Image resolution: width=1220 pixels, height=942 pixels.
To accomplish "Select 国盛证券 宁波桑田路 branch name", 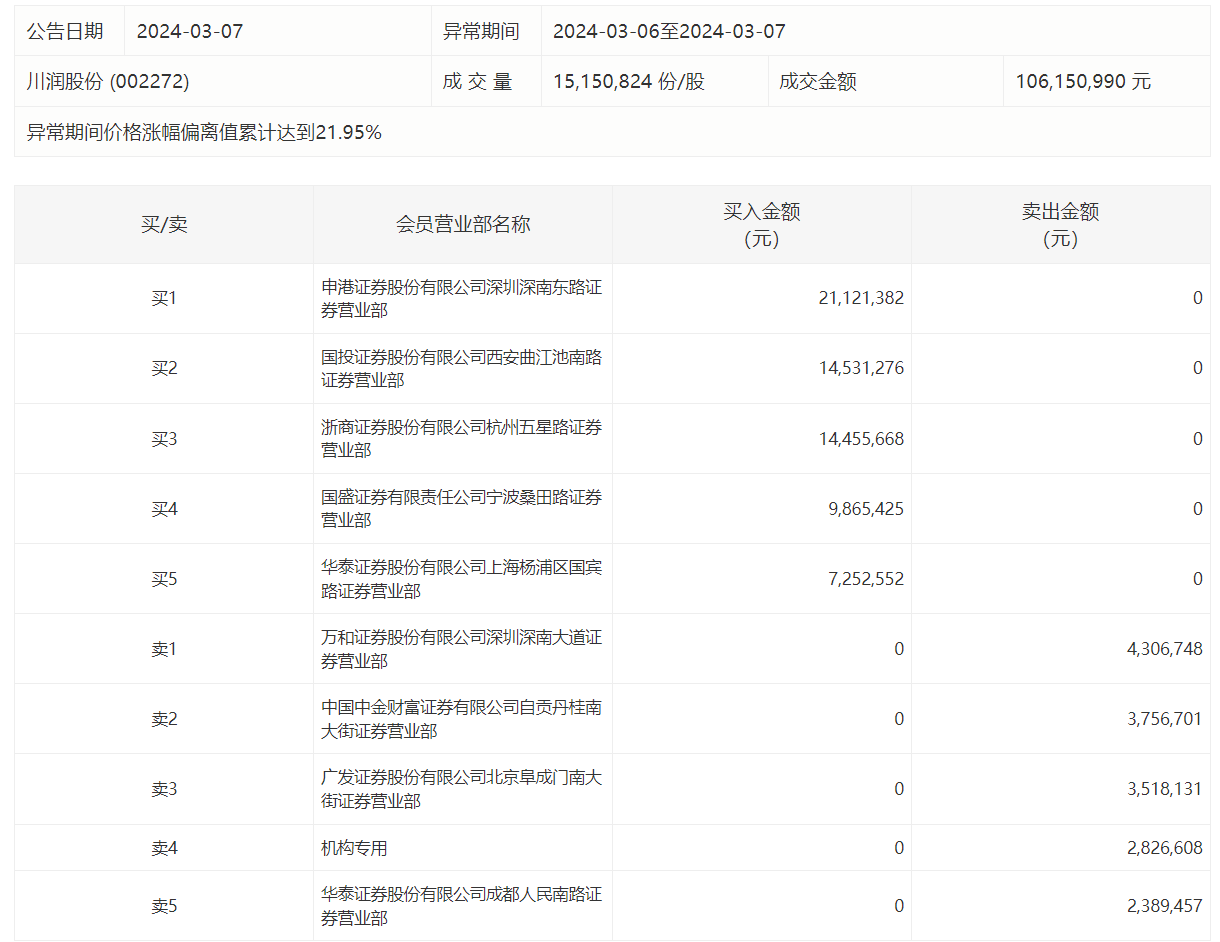I will click(x=462, y=509).
